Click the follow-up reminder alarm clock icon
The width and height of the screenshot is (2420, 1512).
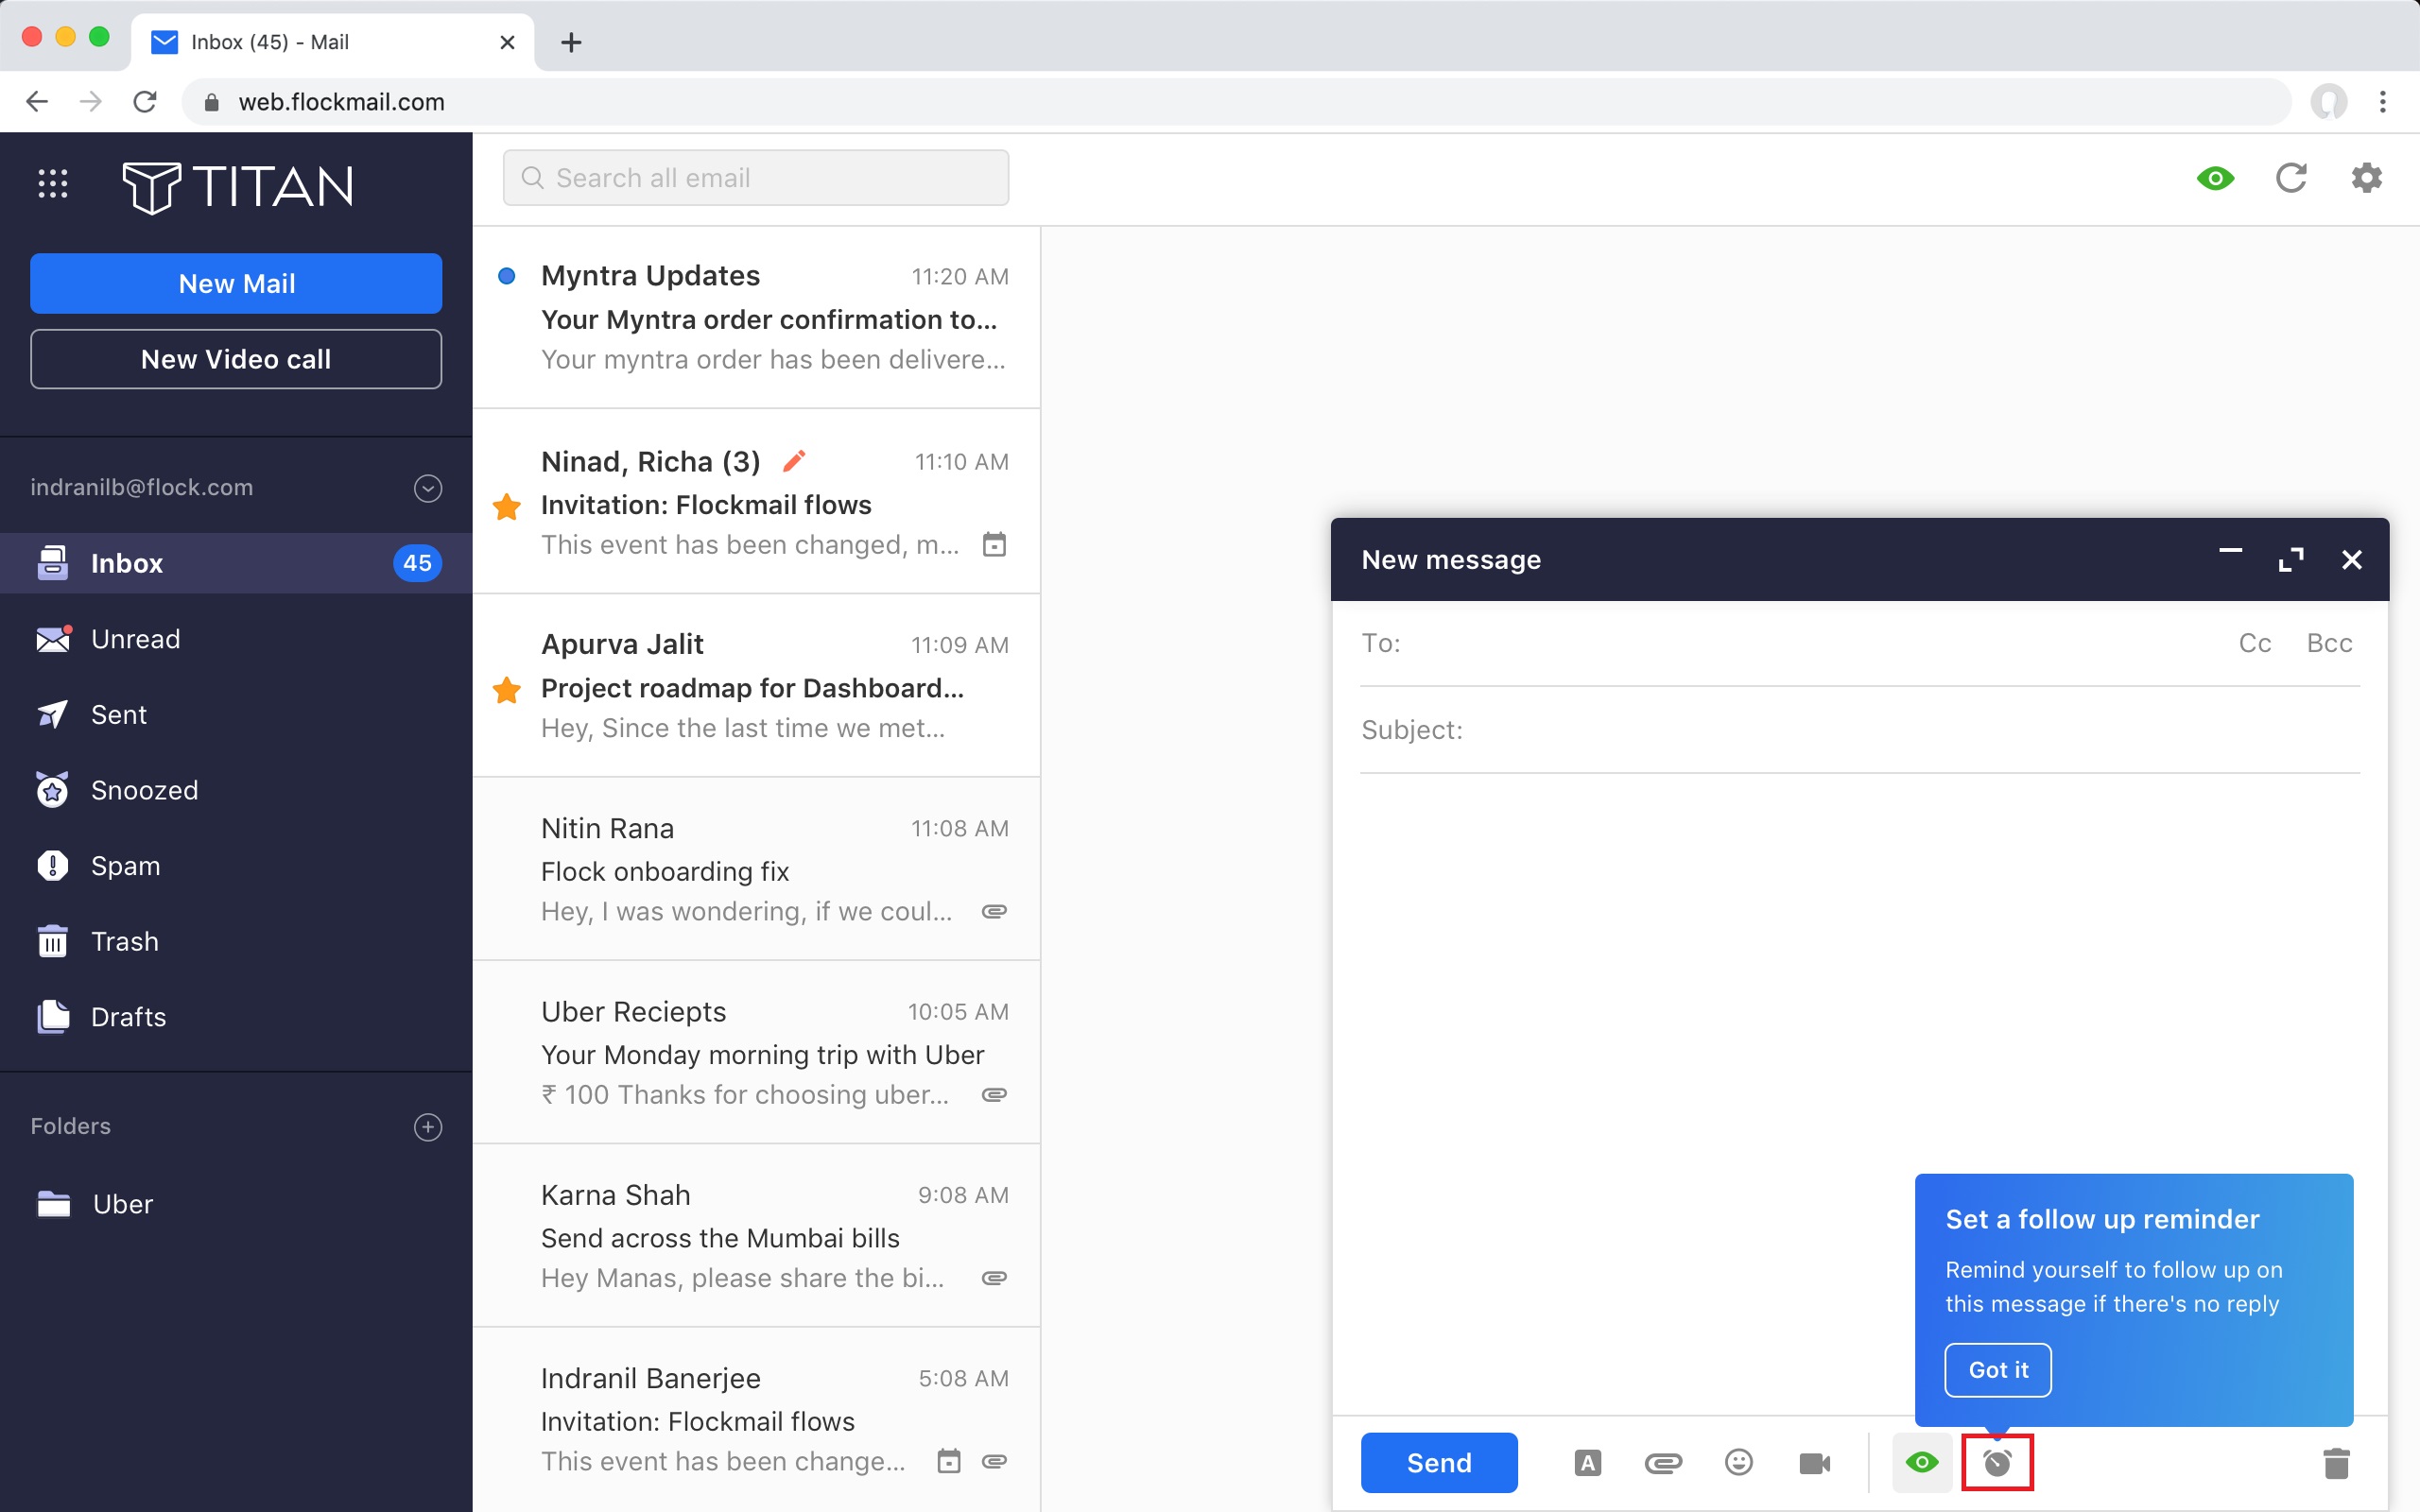pos(1997,1462)
